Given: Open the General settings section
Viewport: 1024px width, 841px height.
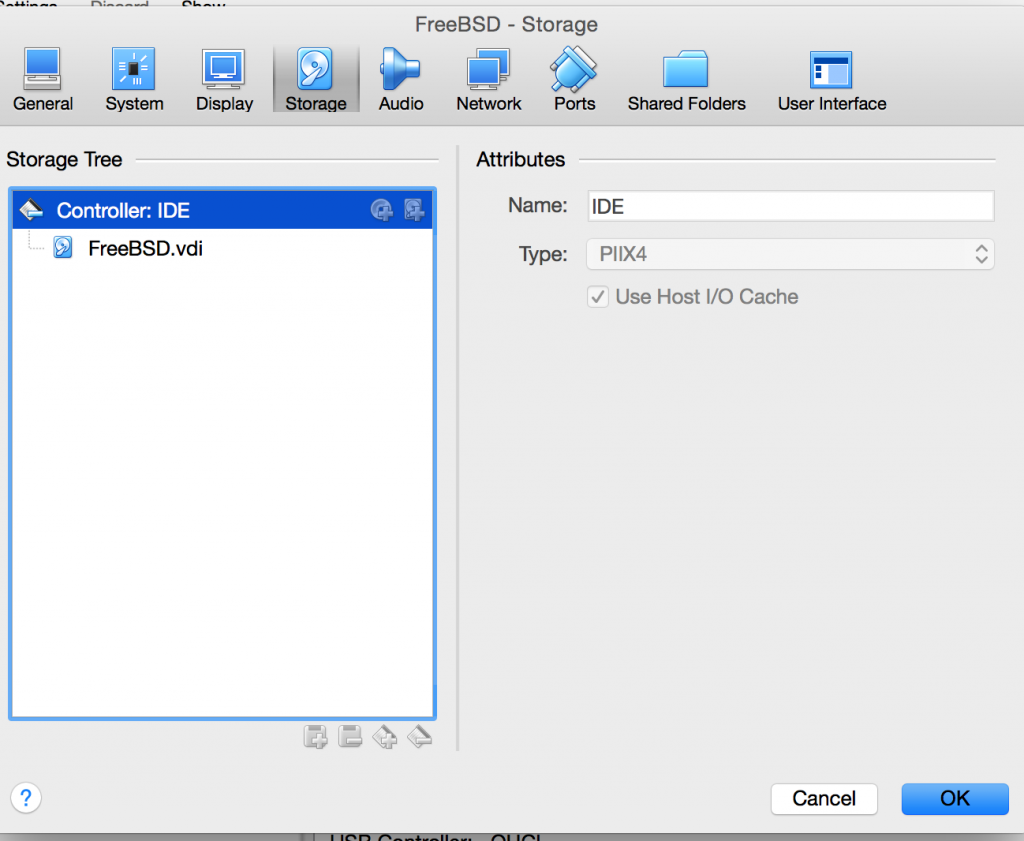Looking at the screenshot, I should [43, 80].
